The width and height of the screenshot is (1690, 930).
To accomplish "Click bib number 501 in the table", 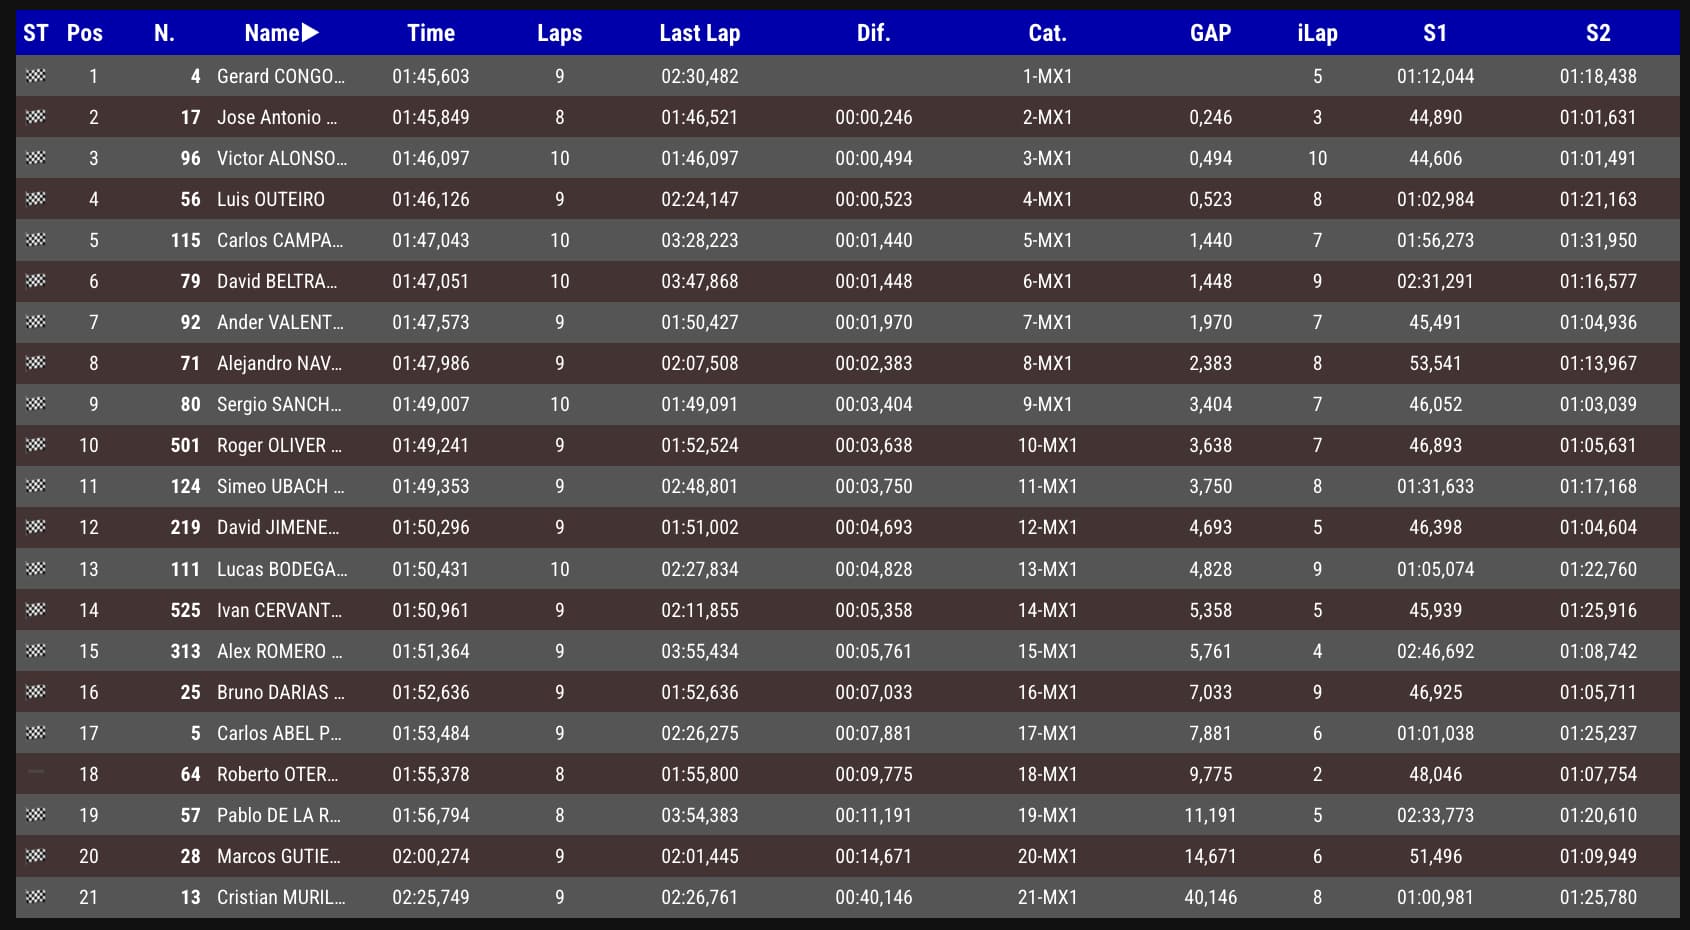I will [x=185, y=445].
